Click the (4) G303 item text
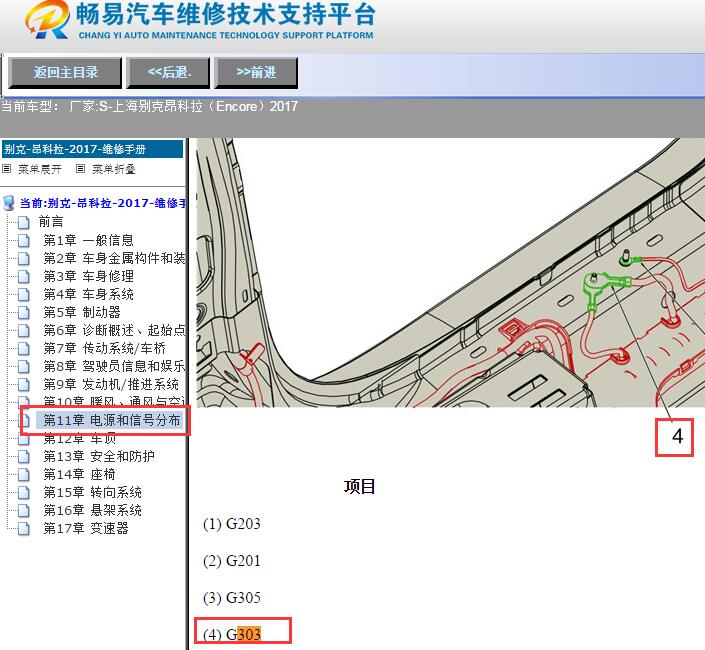This screenshot has height=650, width=705. click(232, 634)
